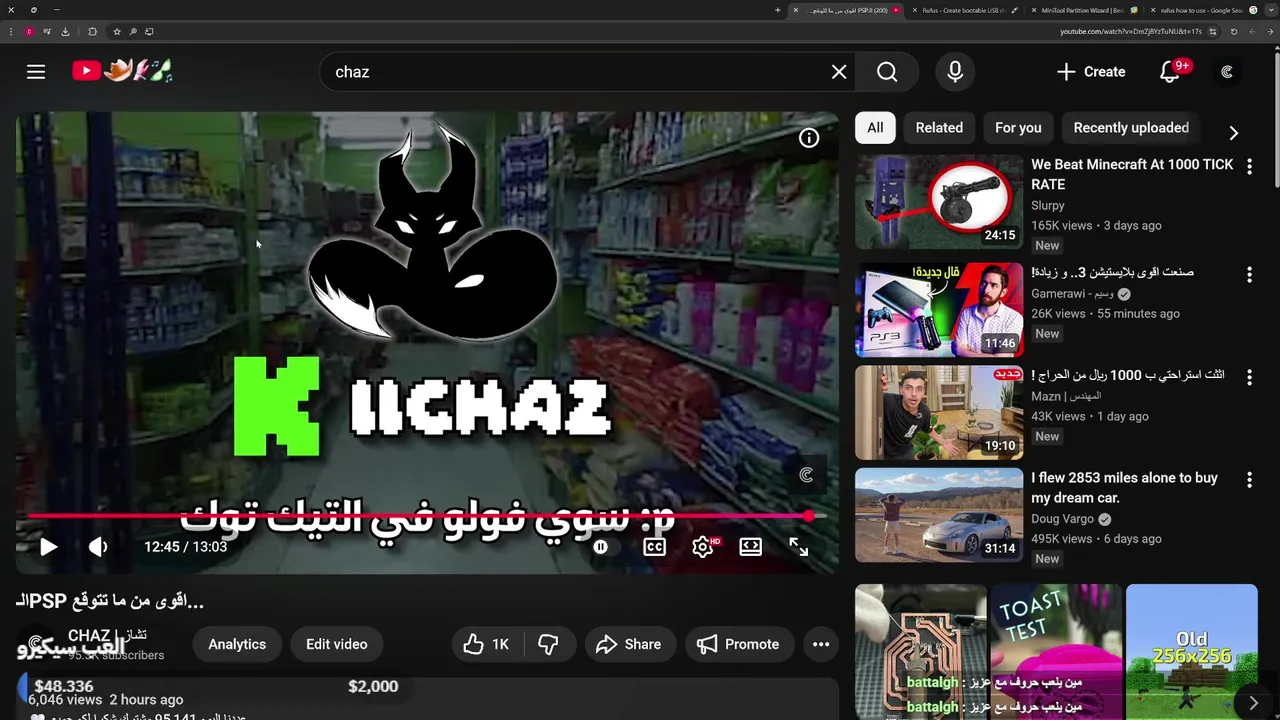Open the Mazn 19:10 video thumbnail

[x=939, y=412]
